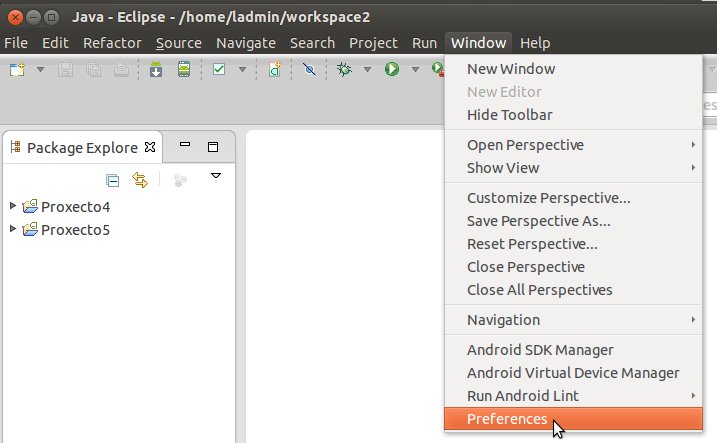Expand the Show View submenu
Viewport: 717px width, 443px height.
(x=573, y=168)
